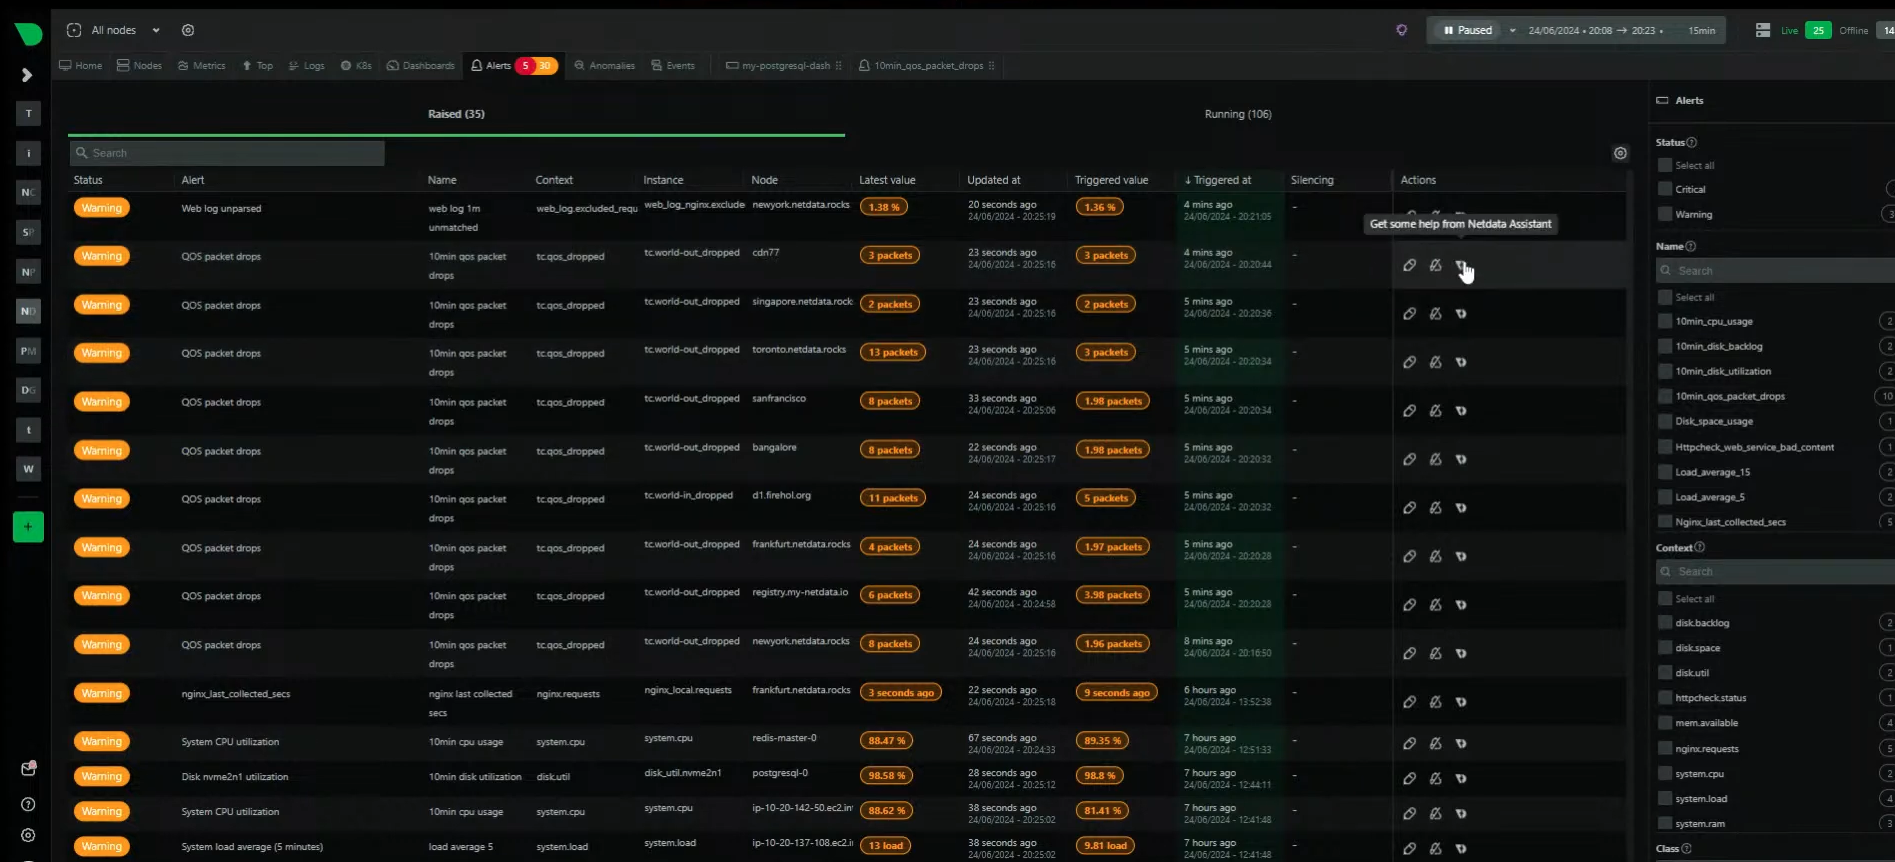This screenshot has height=862, width=1895.
Task: Click configure icon in the redis-master-0 row
Action: pos(1409,744)
